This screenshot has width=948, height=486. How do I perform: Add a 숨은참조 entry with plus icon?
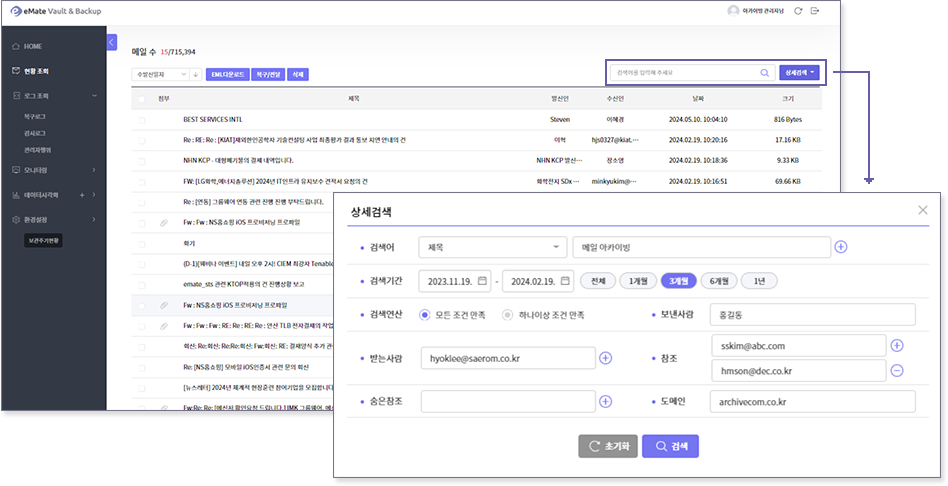coord(605,401)
